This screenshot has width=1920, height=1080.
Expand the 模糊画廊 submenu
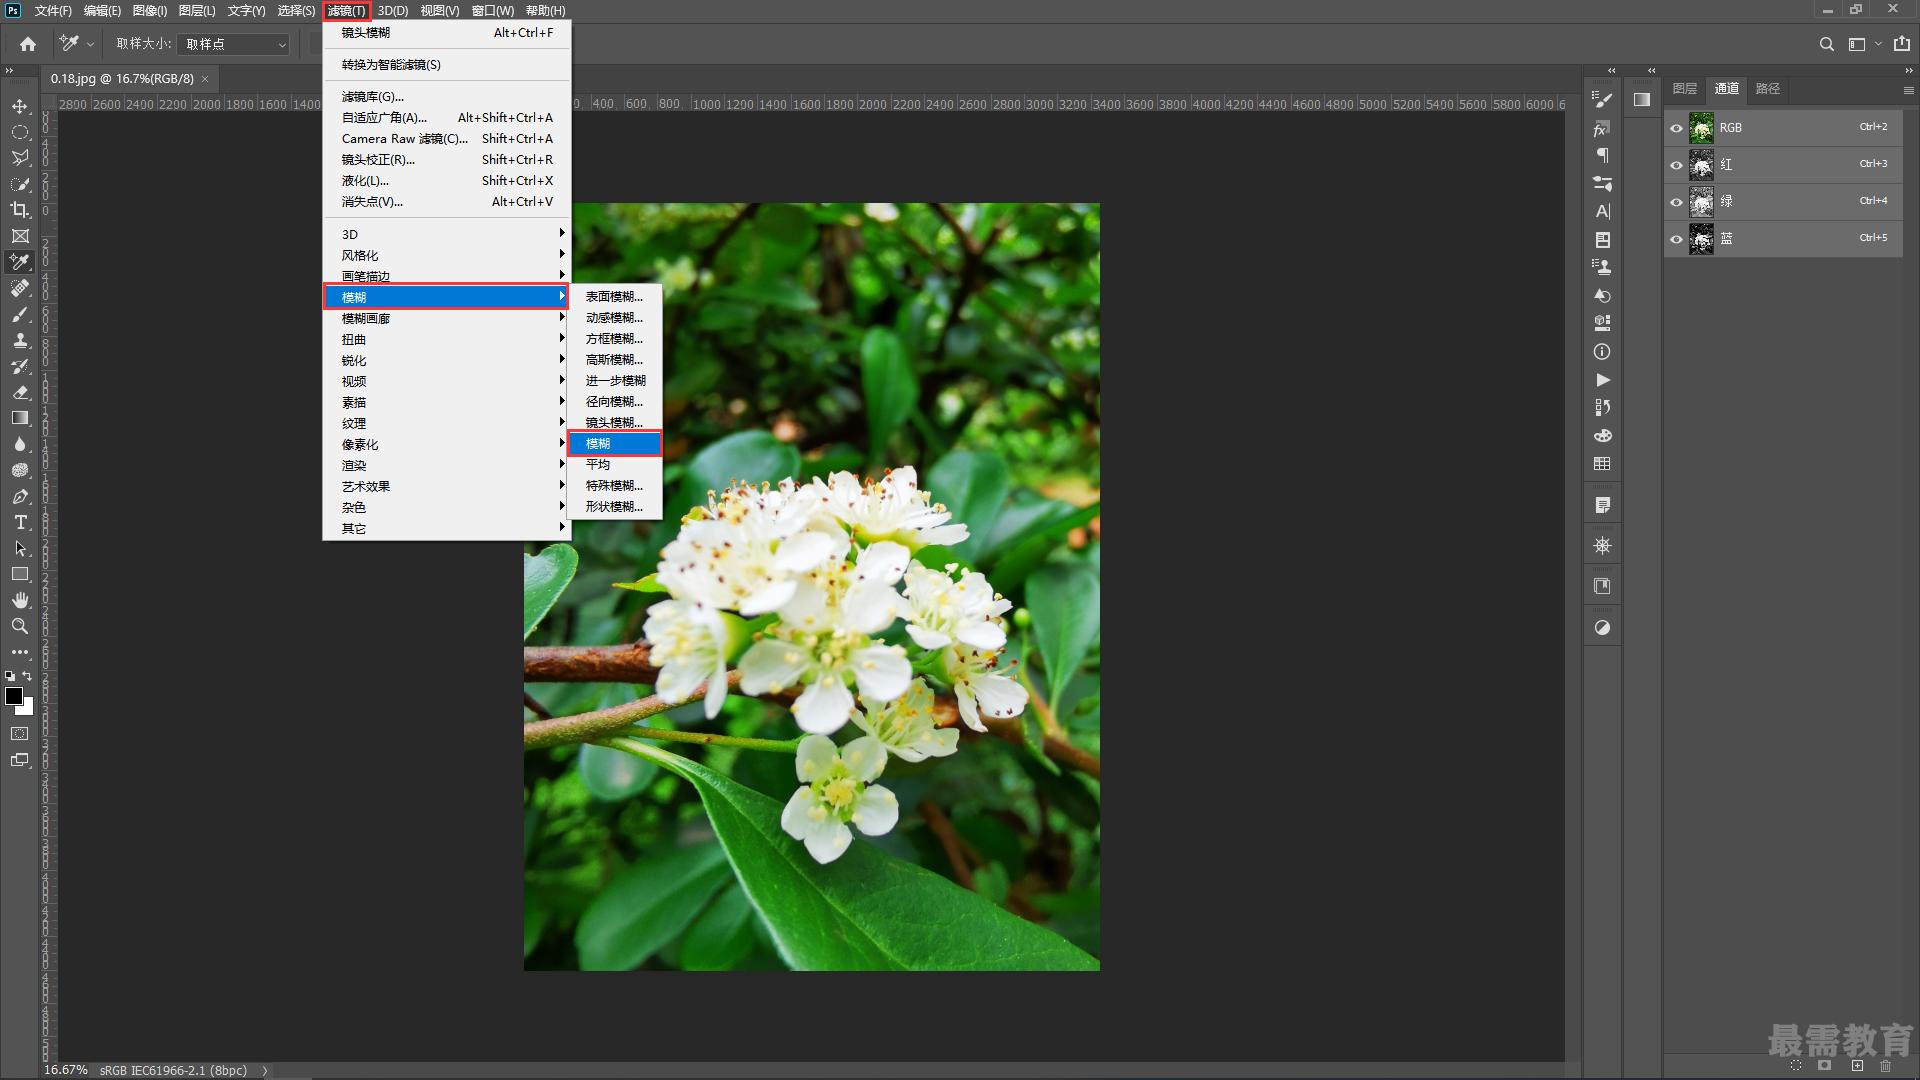(x=446, y=318)
